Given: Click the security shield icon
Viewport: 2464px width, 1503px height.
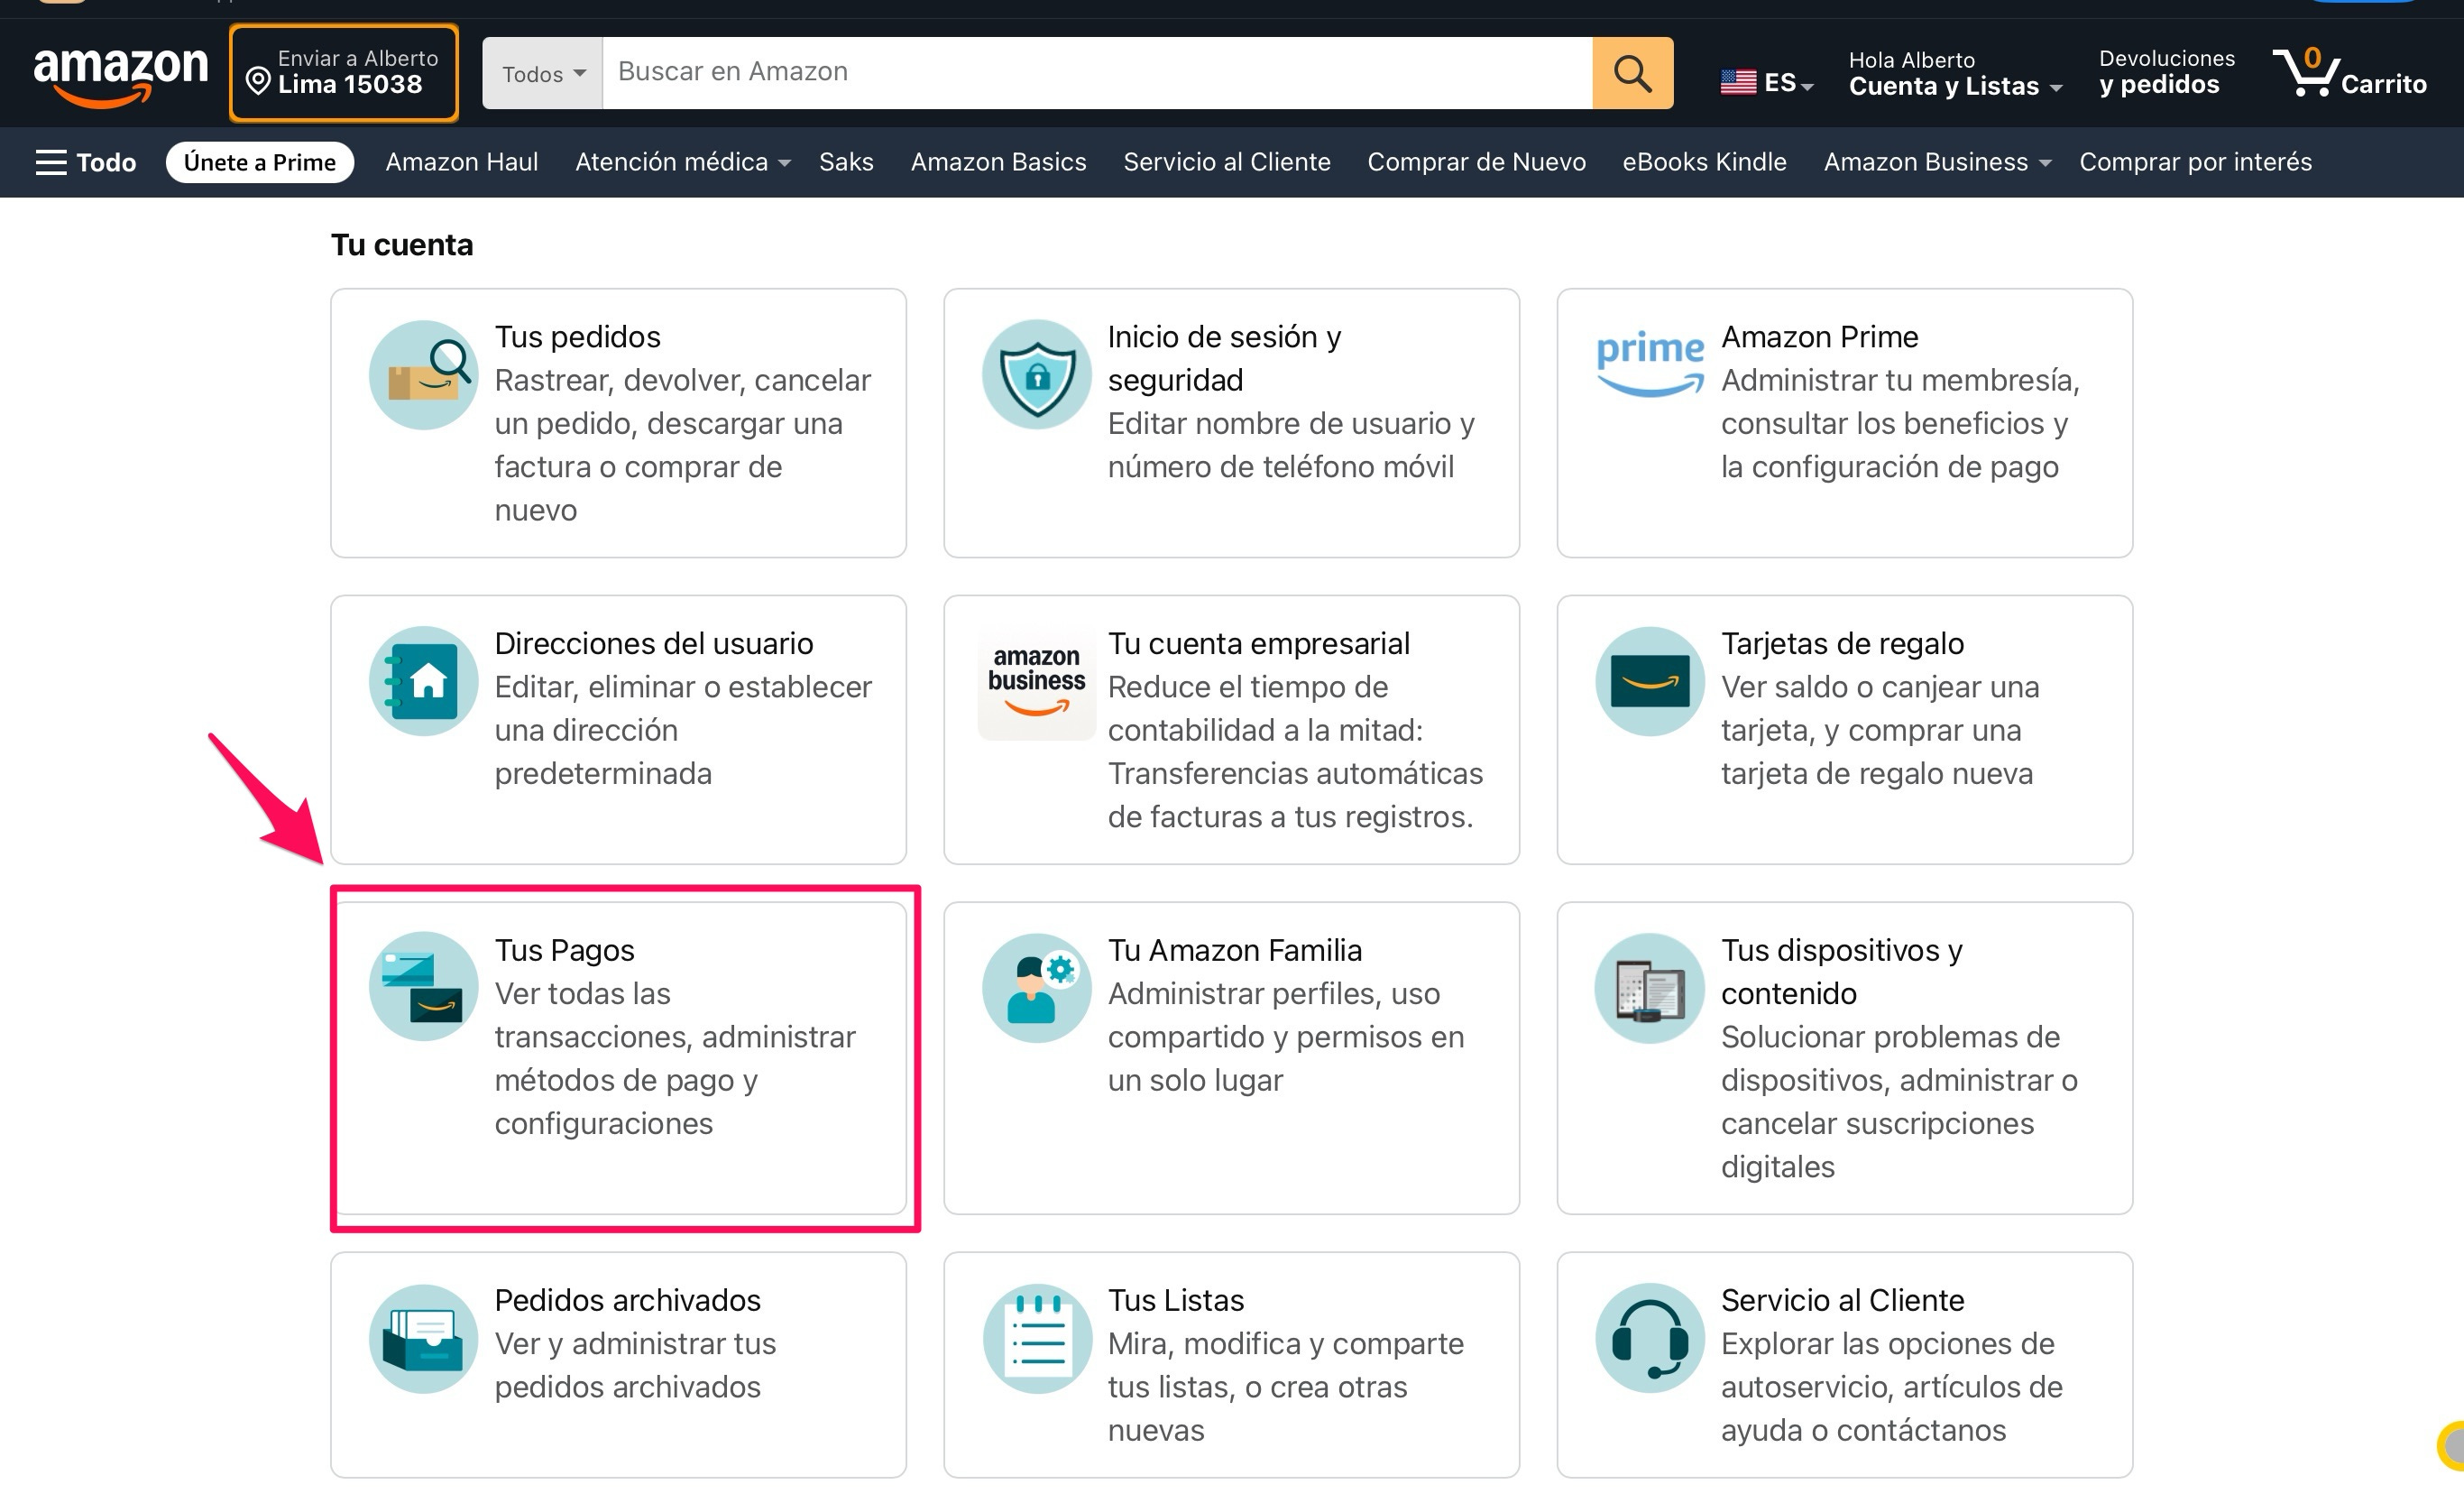Looking at the screenshot, I should 1036,375.
